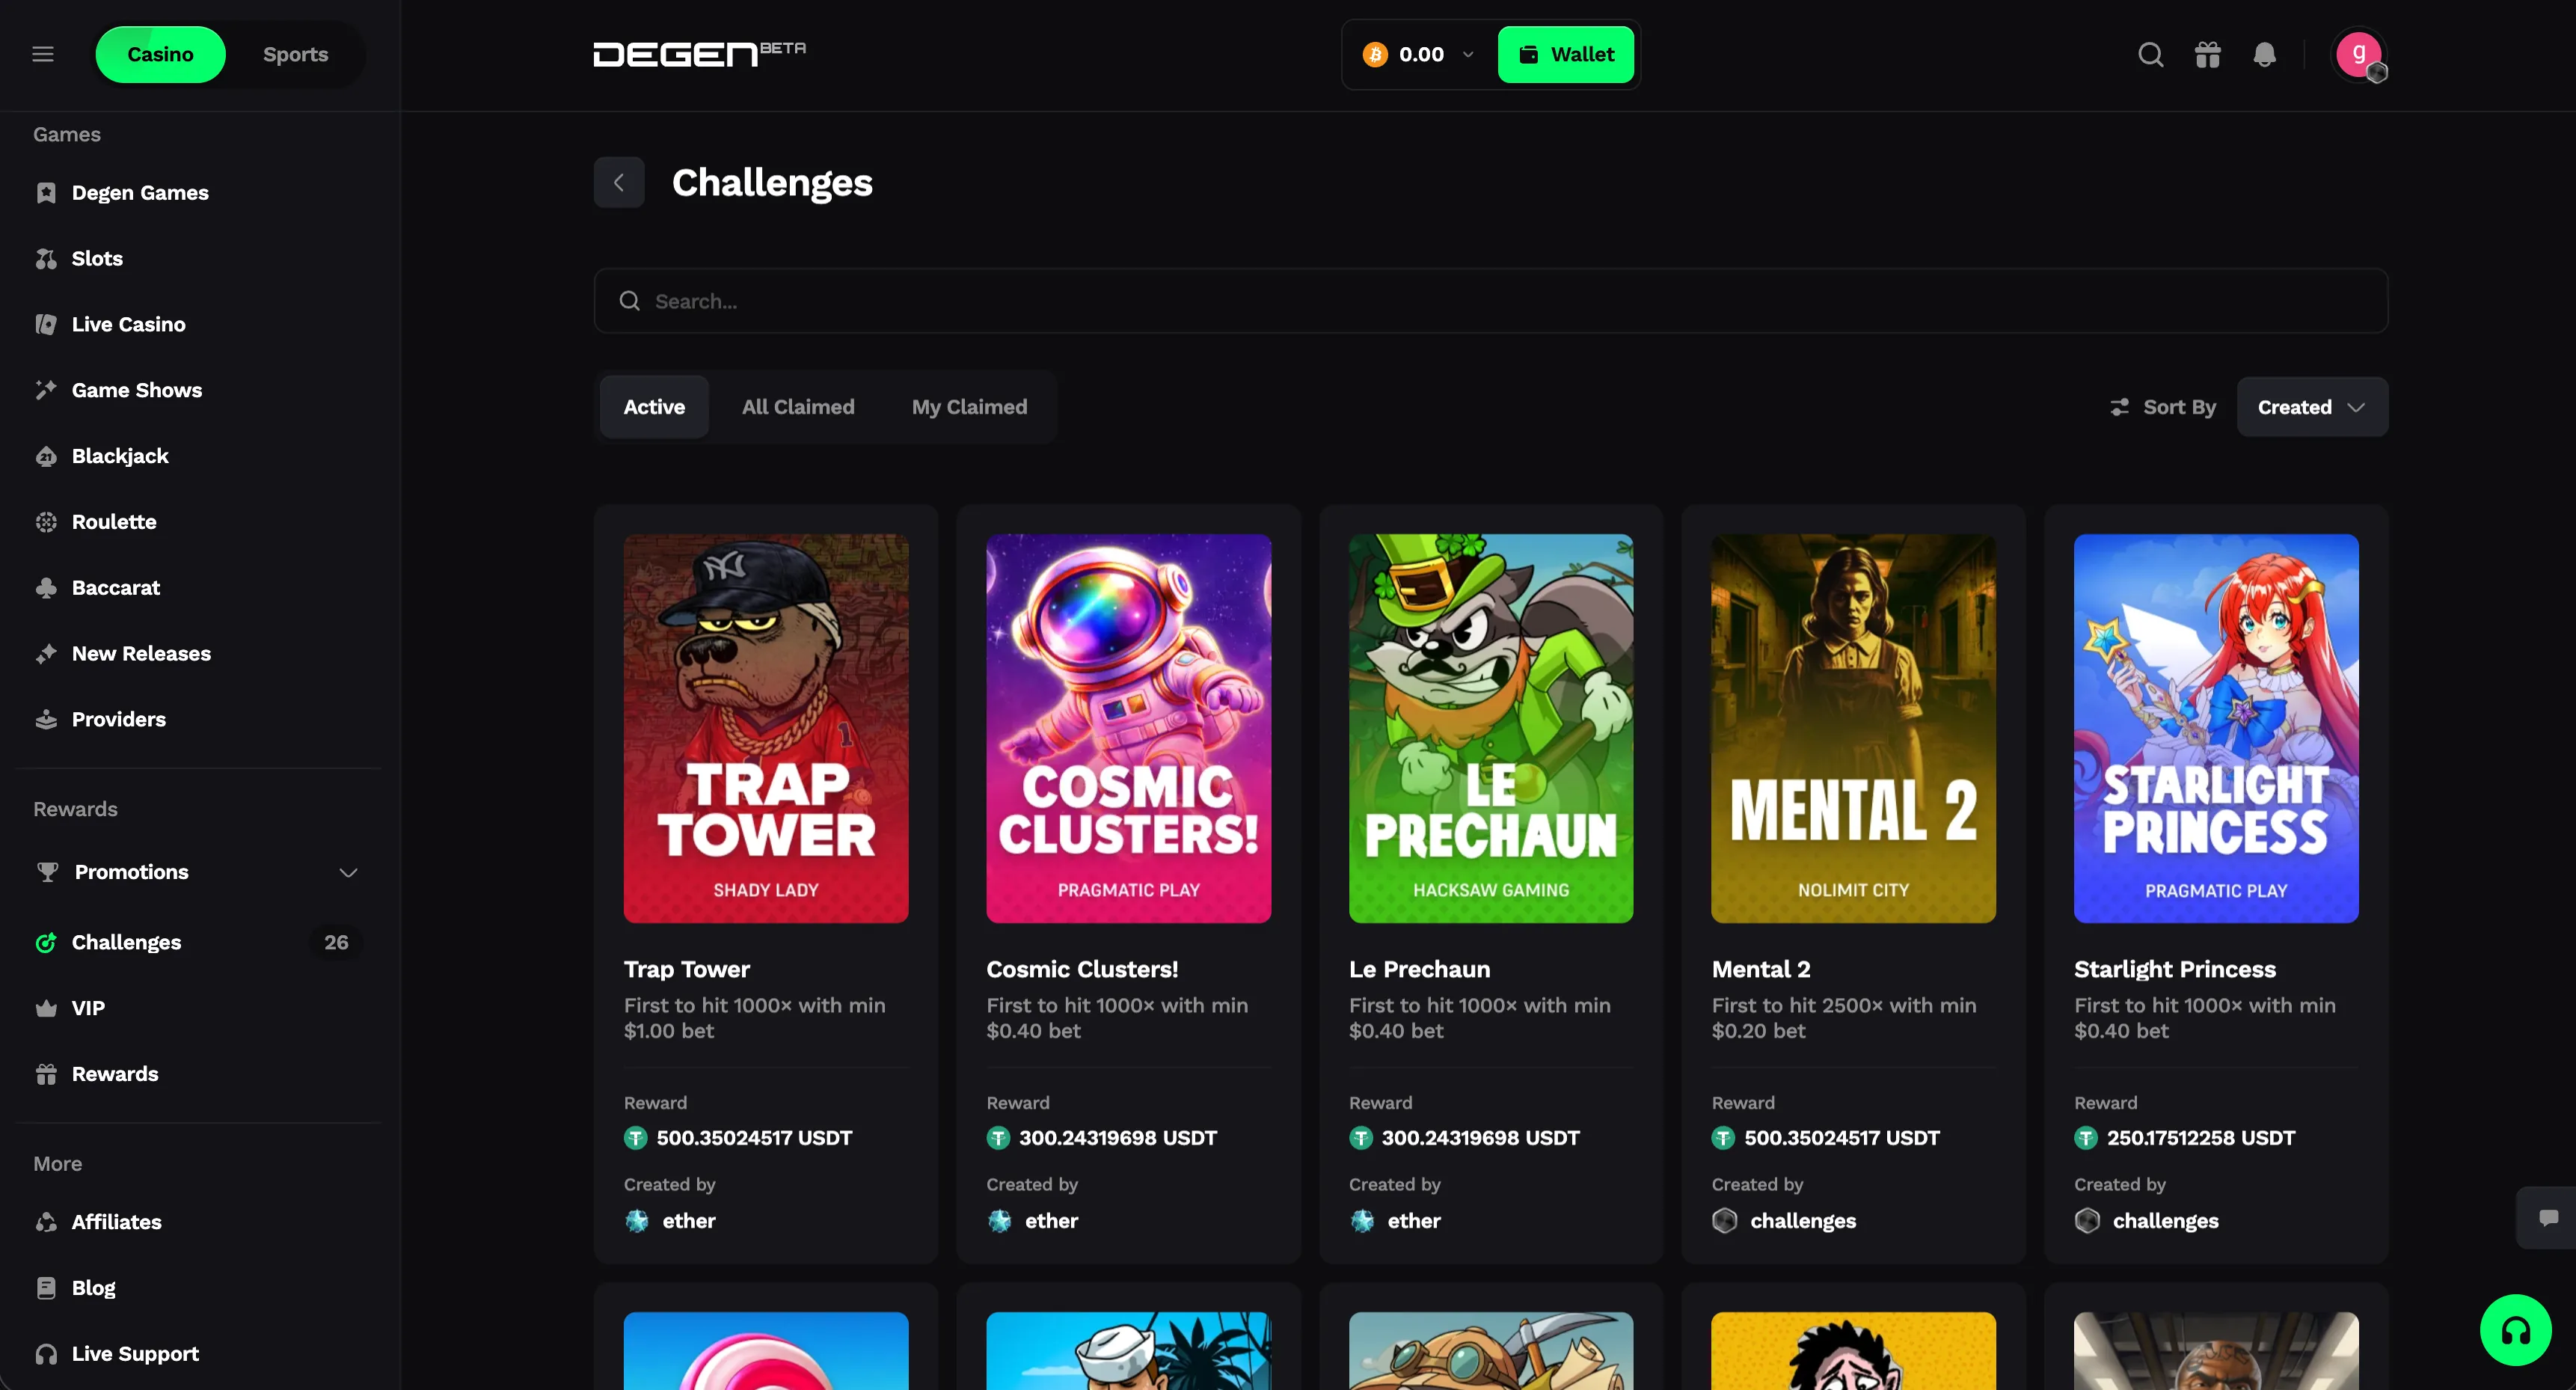Viewport: 2576px width, 1390px height.
Task: Open the Sort By Created dropdown
Action: point(2312,407)
